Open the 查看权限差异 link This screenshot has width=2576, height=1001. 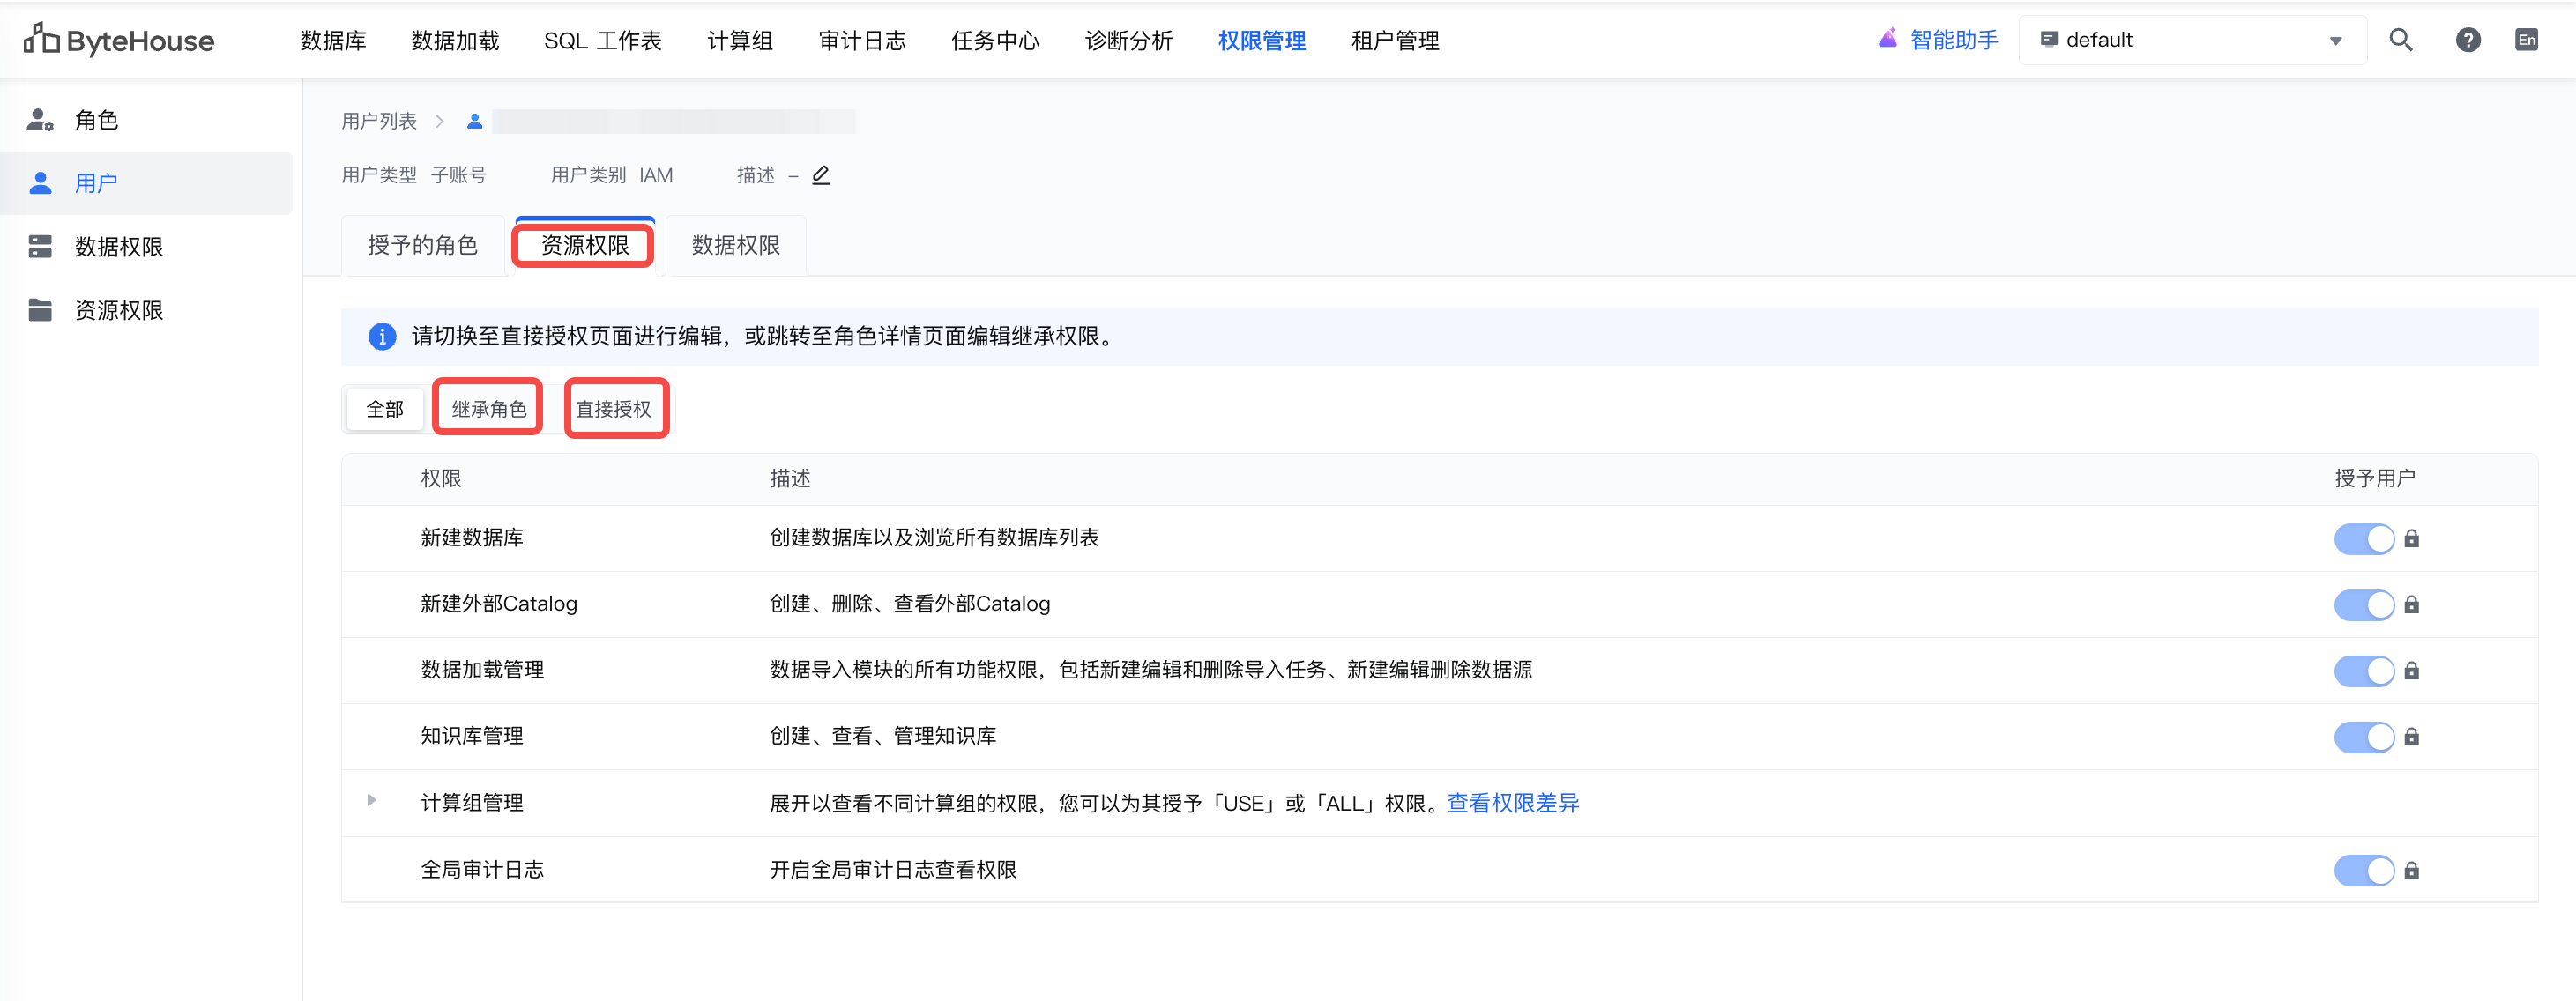pos(1512,803)
